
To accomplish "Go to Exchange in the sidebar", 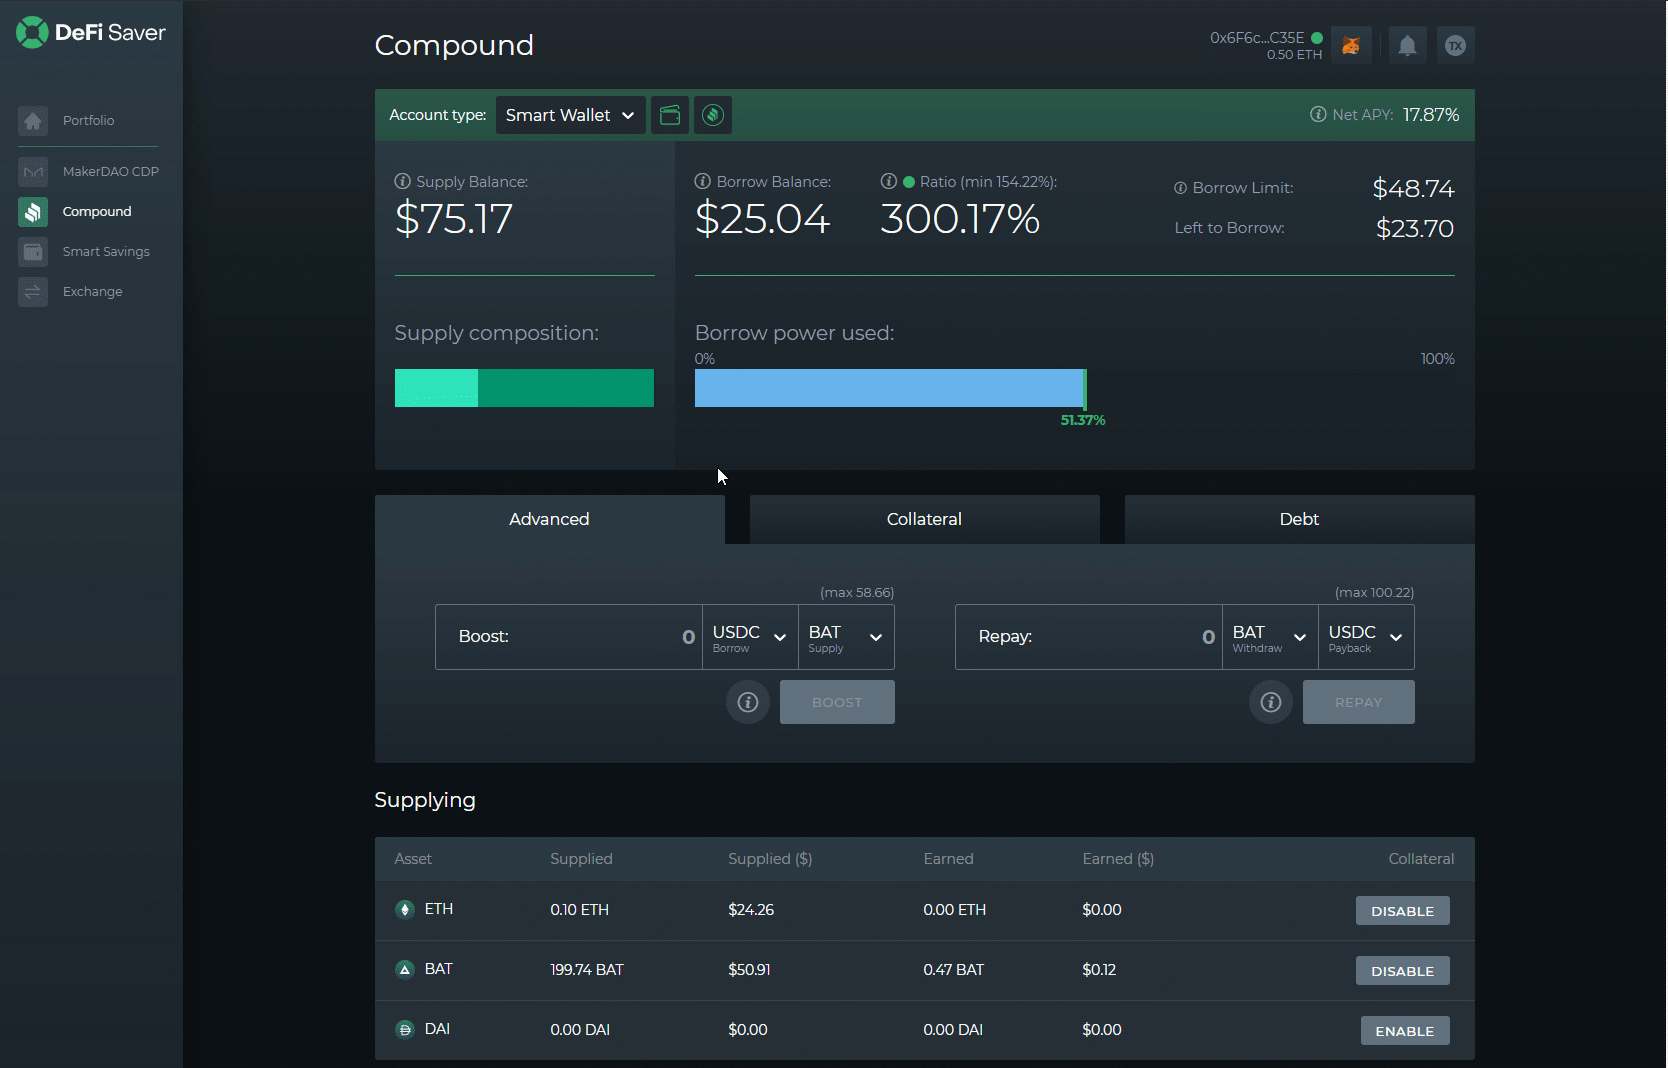I will coord(92,292).
